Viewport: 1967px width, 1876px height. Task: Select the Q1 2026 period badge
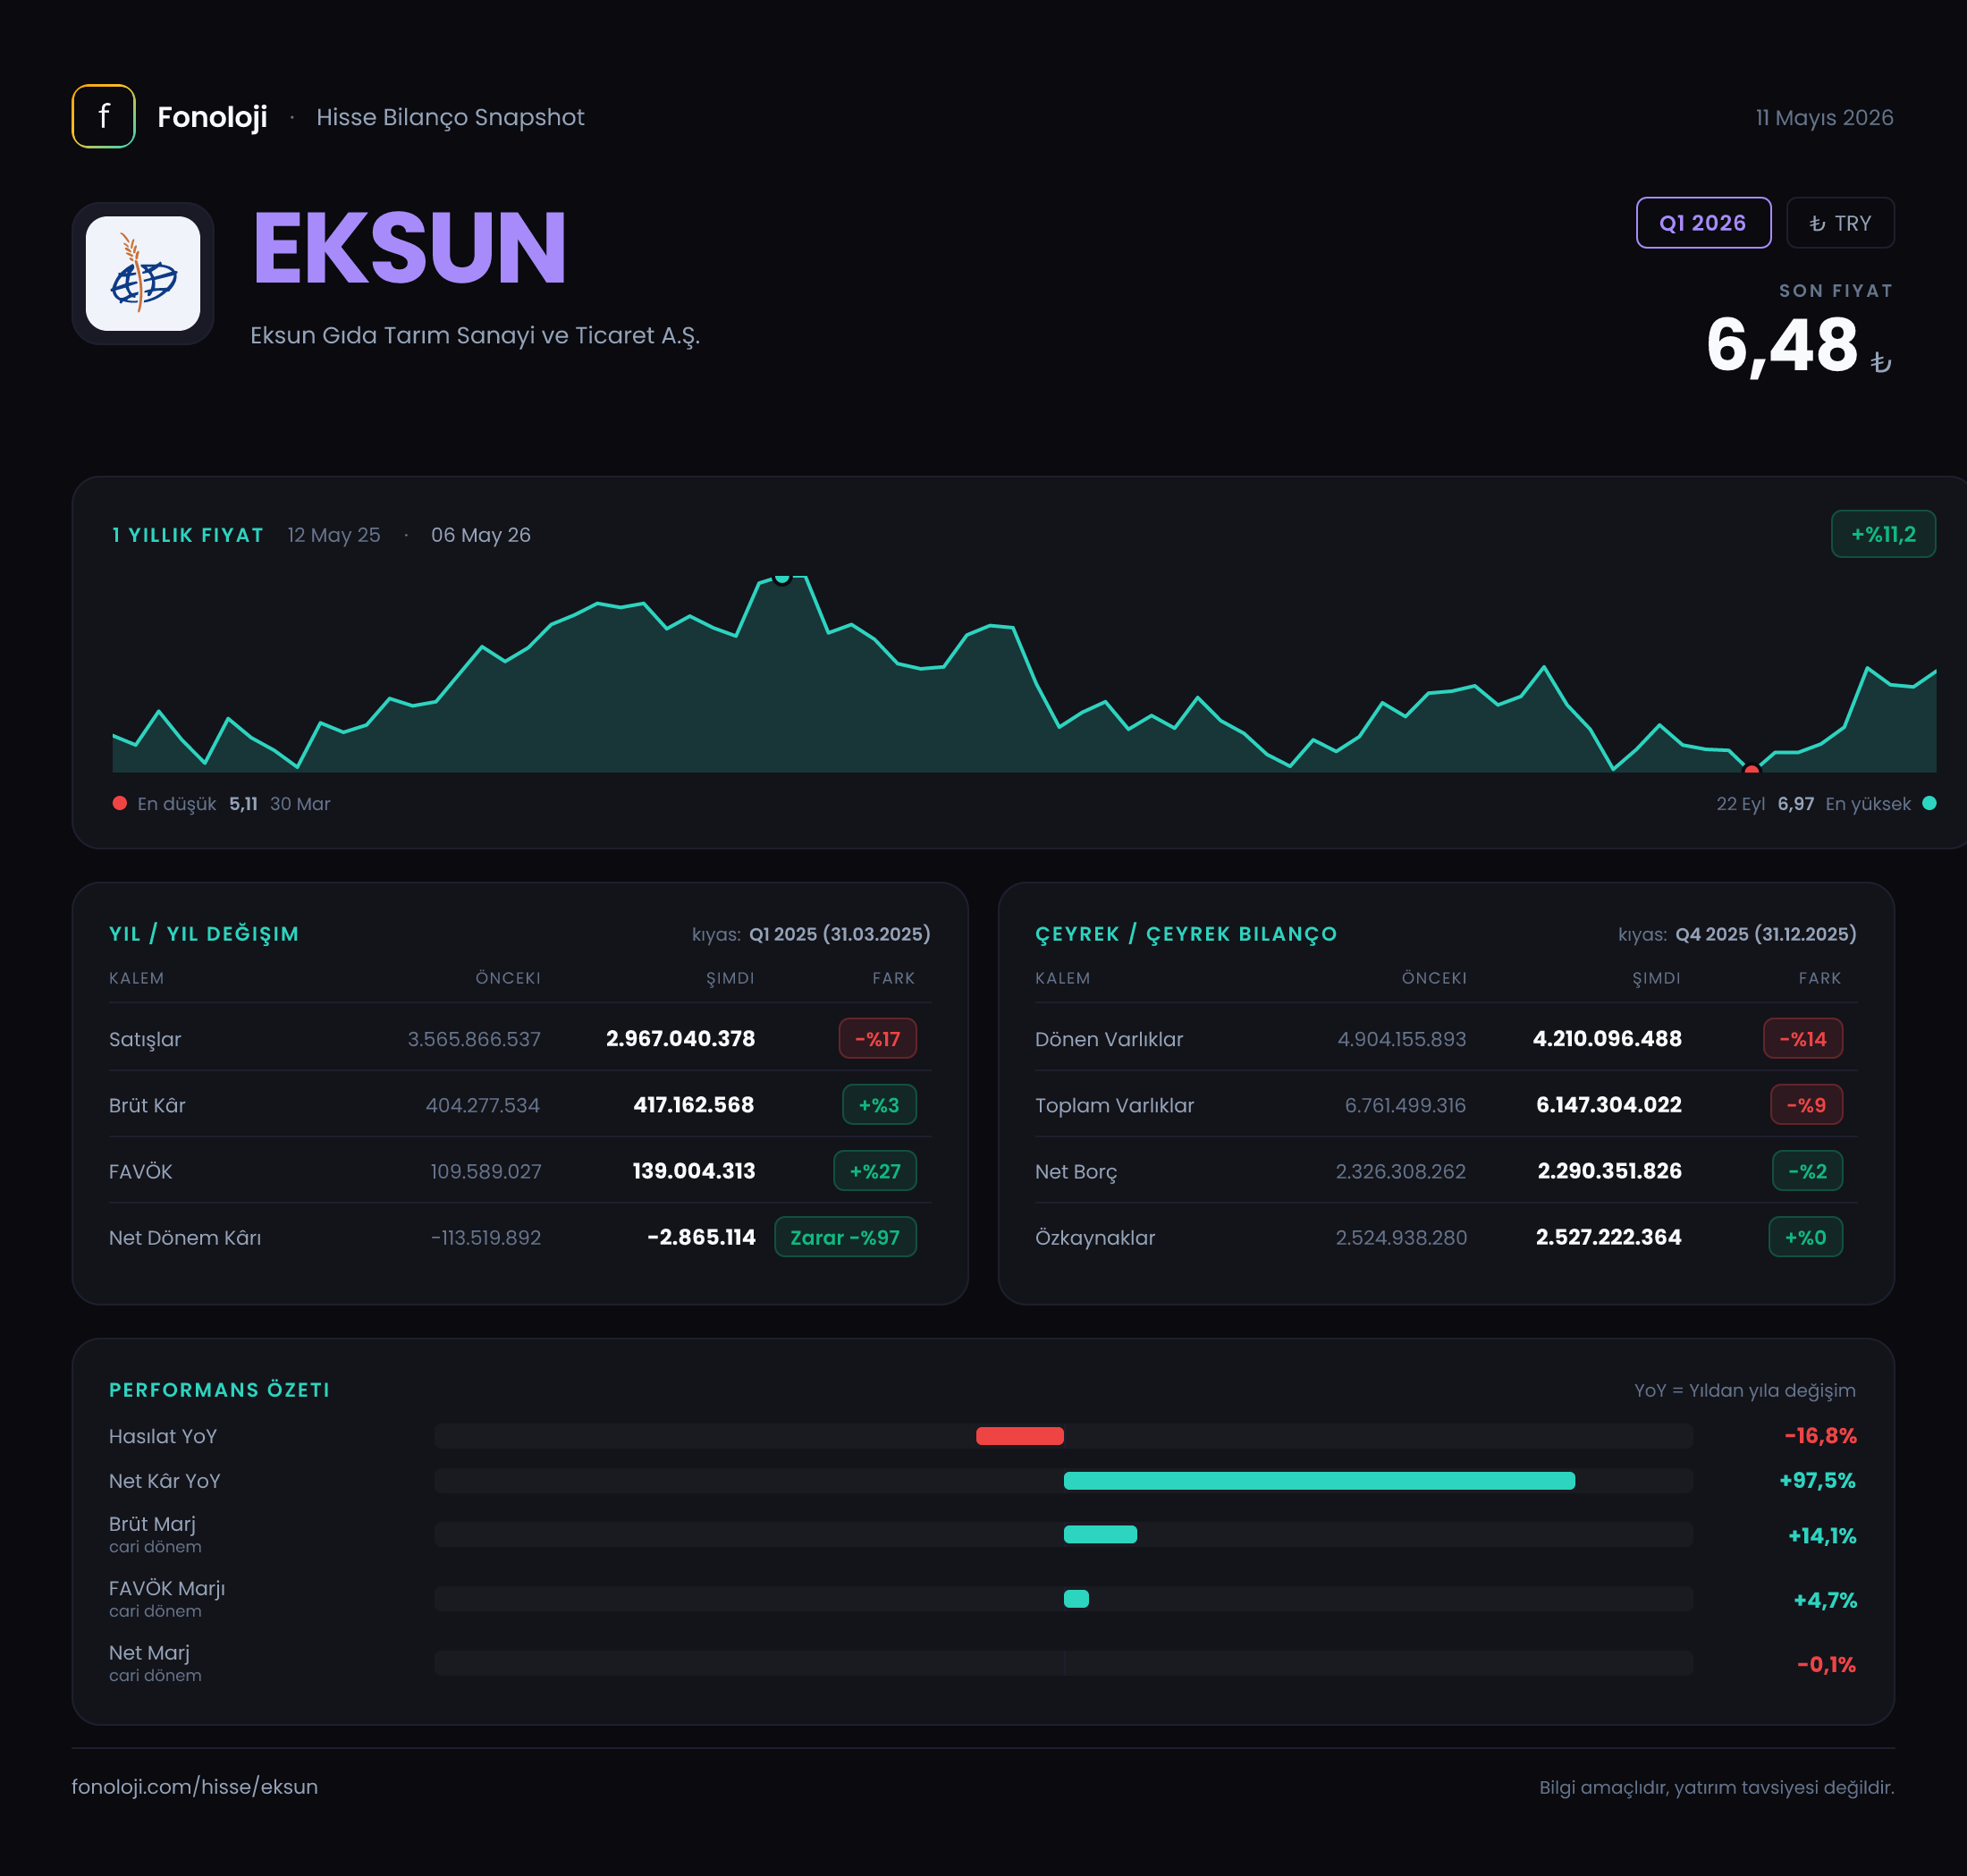click(x=1703, y=223)
